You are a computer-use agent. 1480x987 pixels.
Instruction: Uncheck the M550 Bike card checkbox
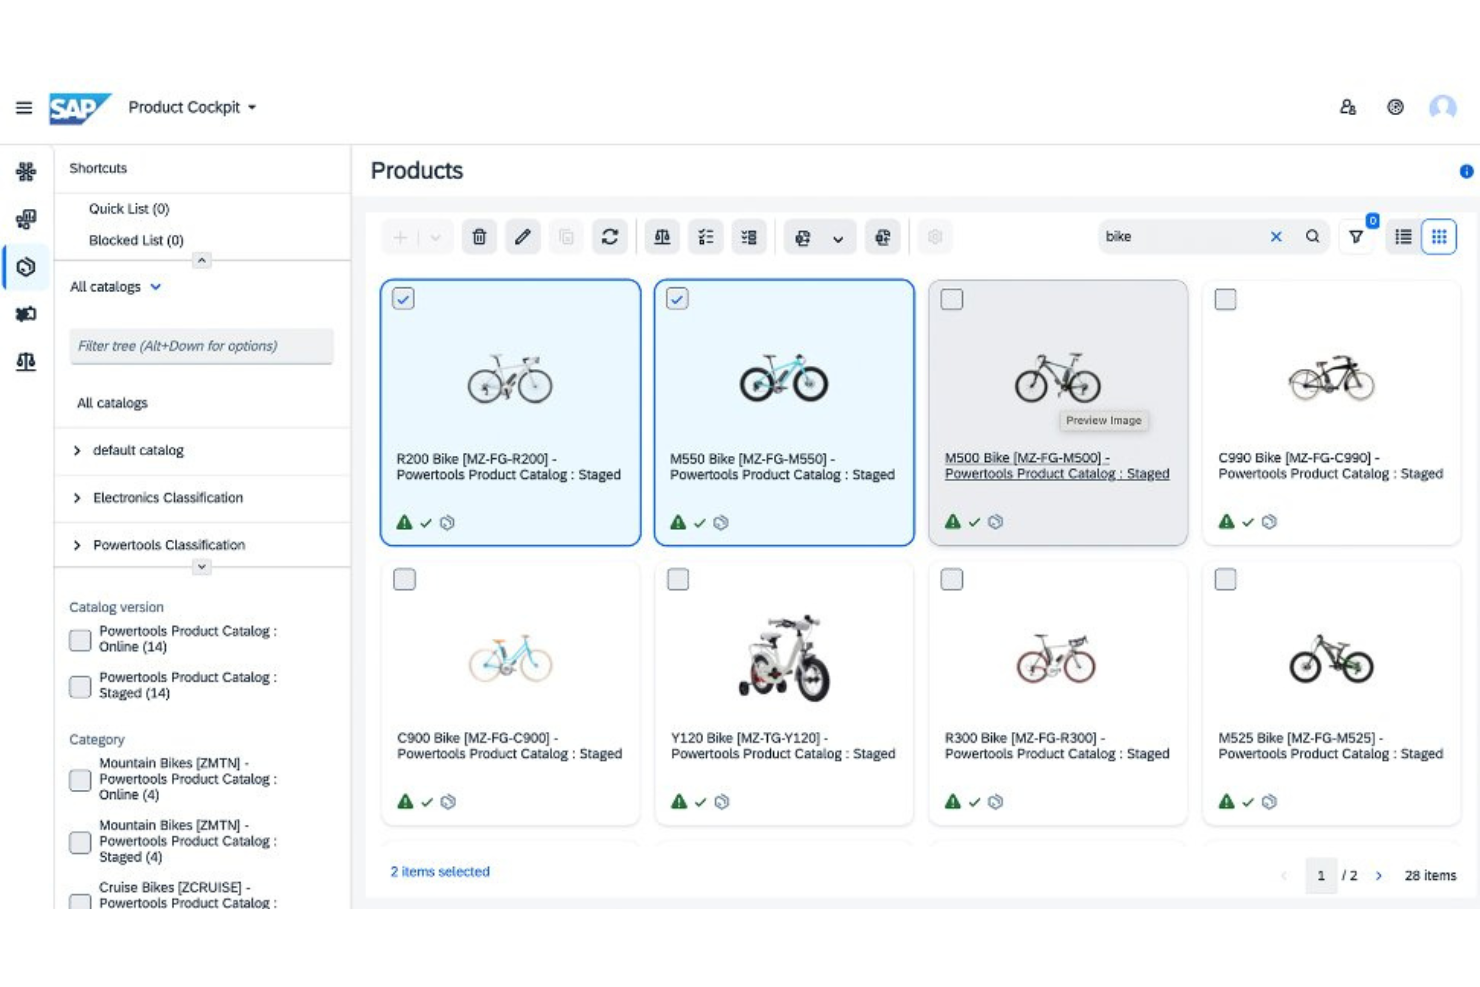pos(678,299)
